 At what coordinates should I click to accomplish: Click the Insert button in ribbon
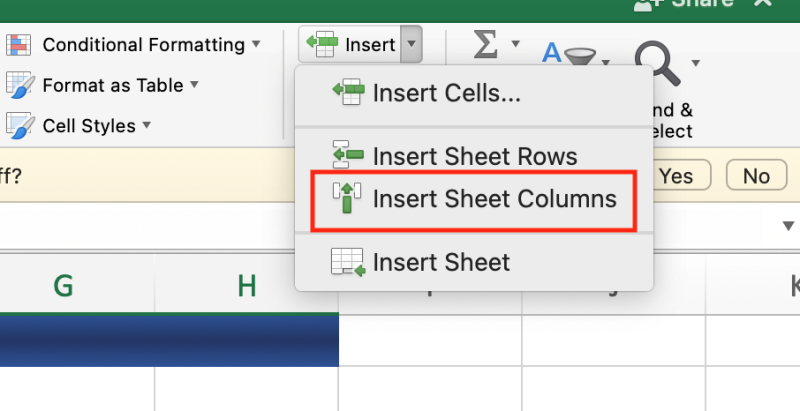(351, 44)
